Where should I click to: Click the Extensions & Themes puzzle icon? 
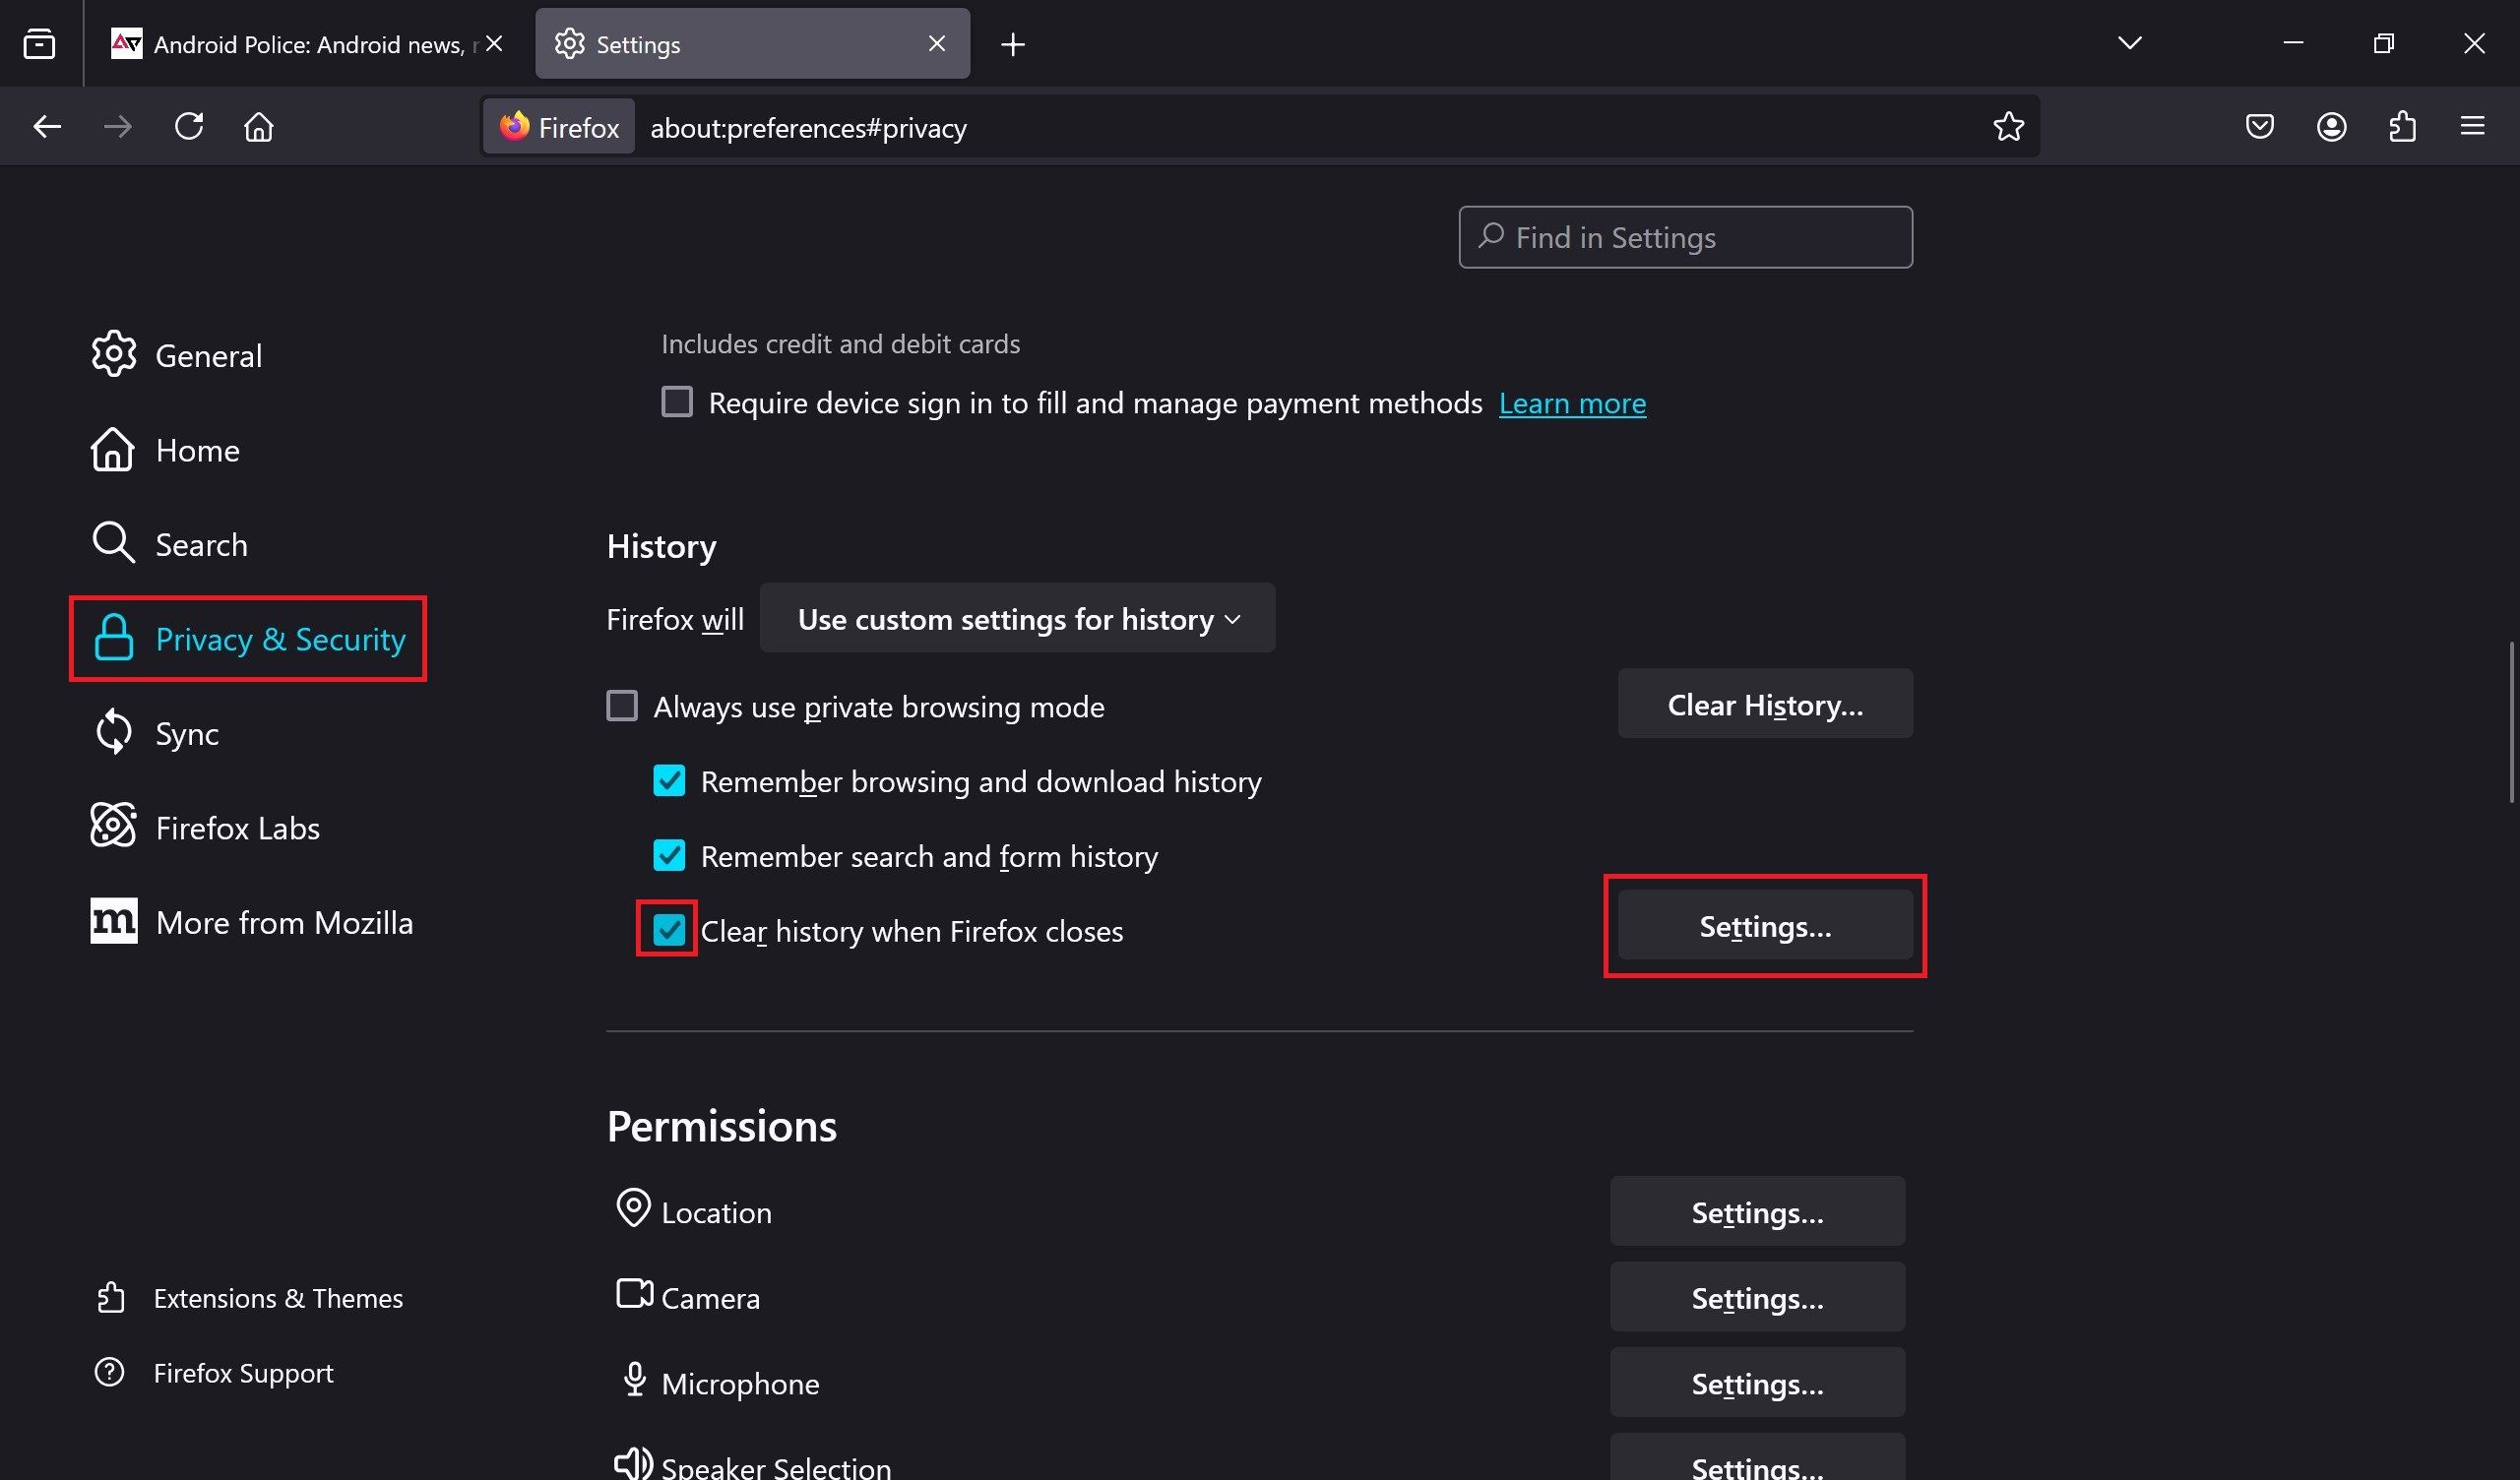111,1297
